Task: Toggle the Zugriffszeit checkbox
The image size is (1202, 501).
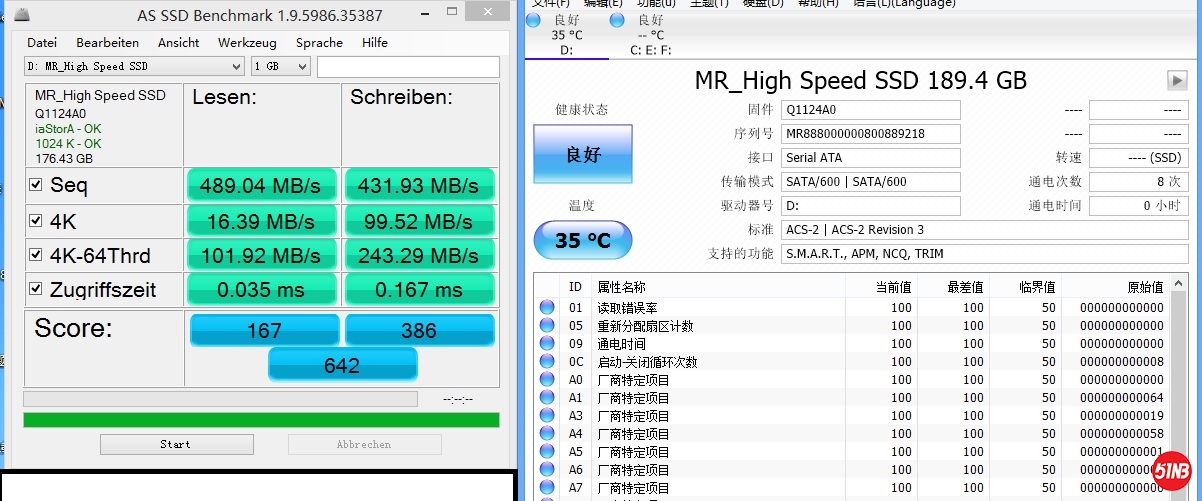Action: pos(36,290)
